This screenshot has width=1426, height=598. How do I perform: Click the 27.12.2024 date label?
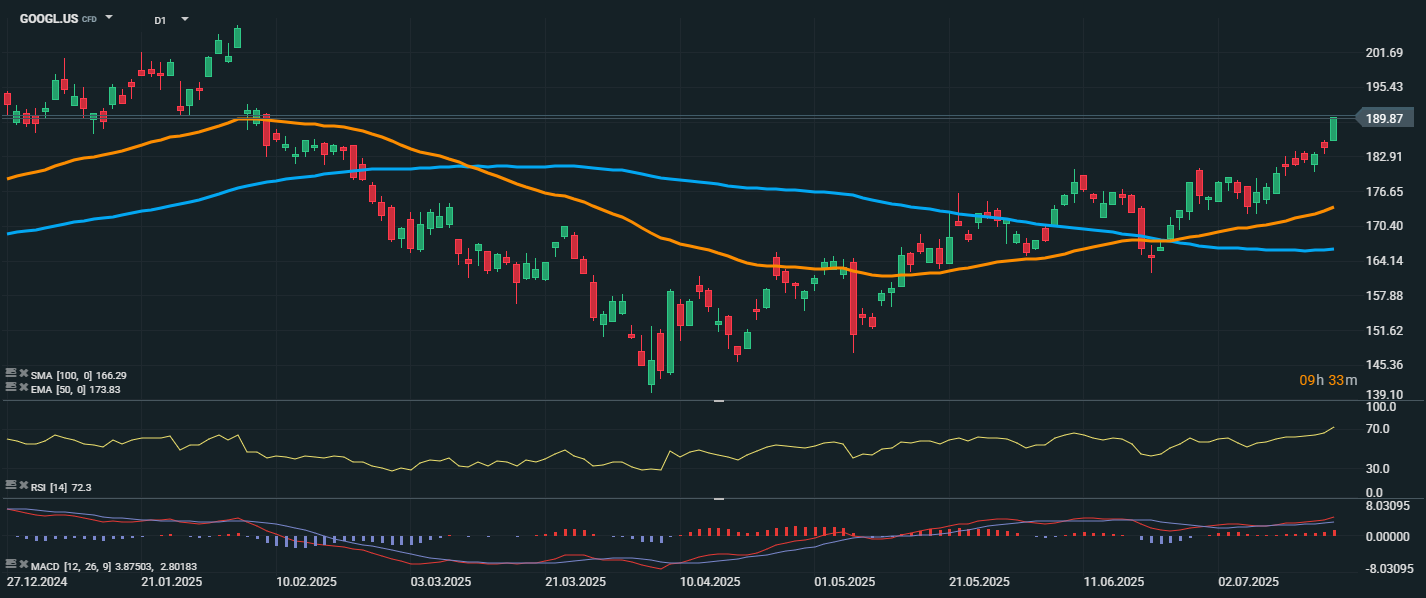tap(35, 581)
